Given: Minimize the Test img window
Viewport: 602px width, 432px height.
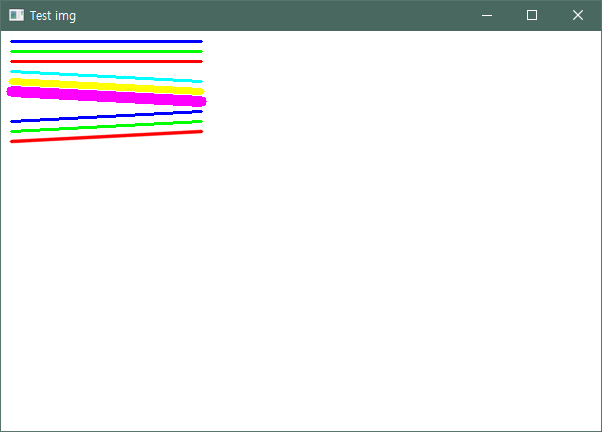Looking at the screenshot, I should 487,15.
